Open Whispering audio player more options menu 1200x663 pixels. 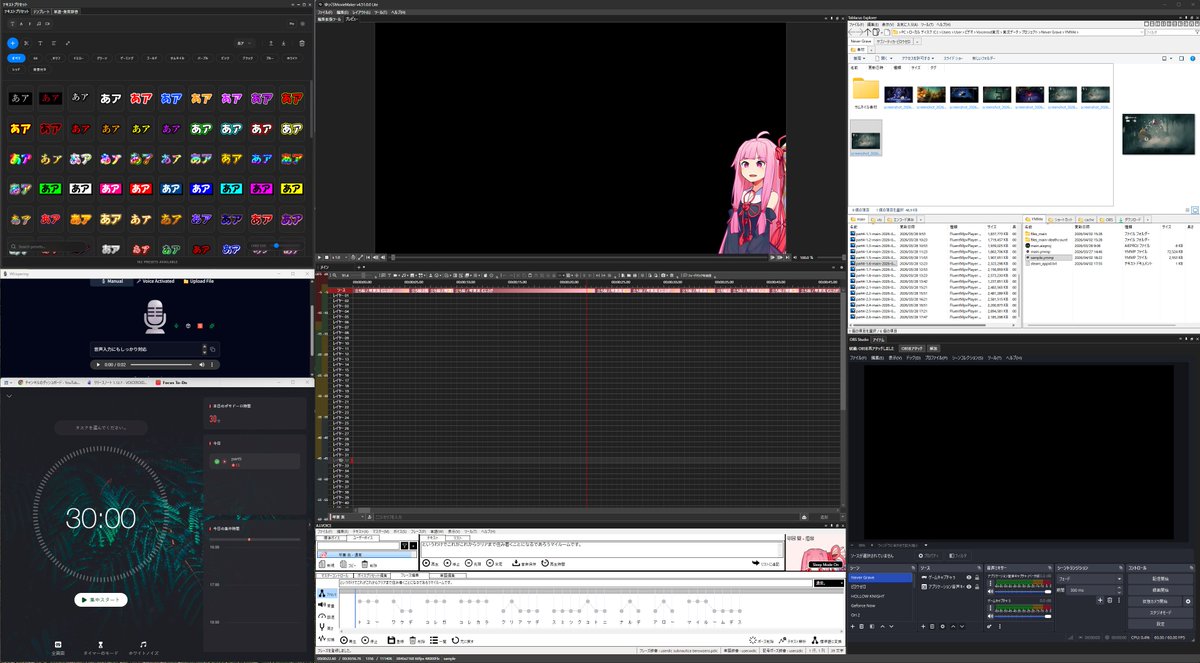click(x=212, y=365)
